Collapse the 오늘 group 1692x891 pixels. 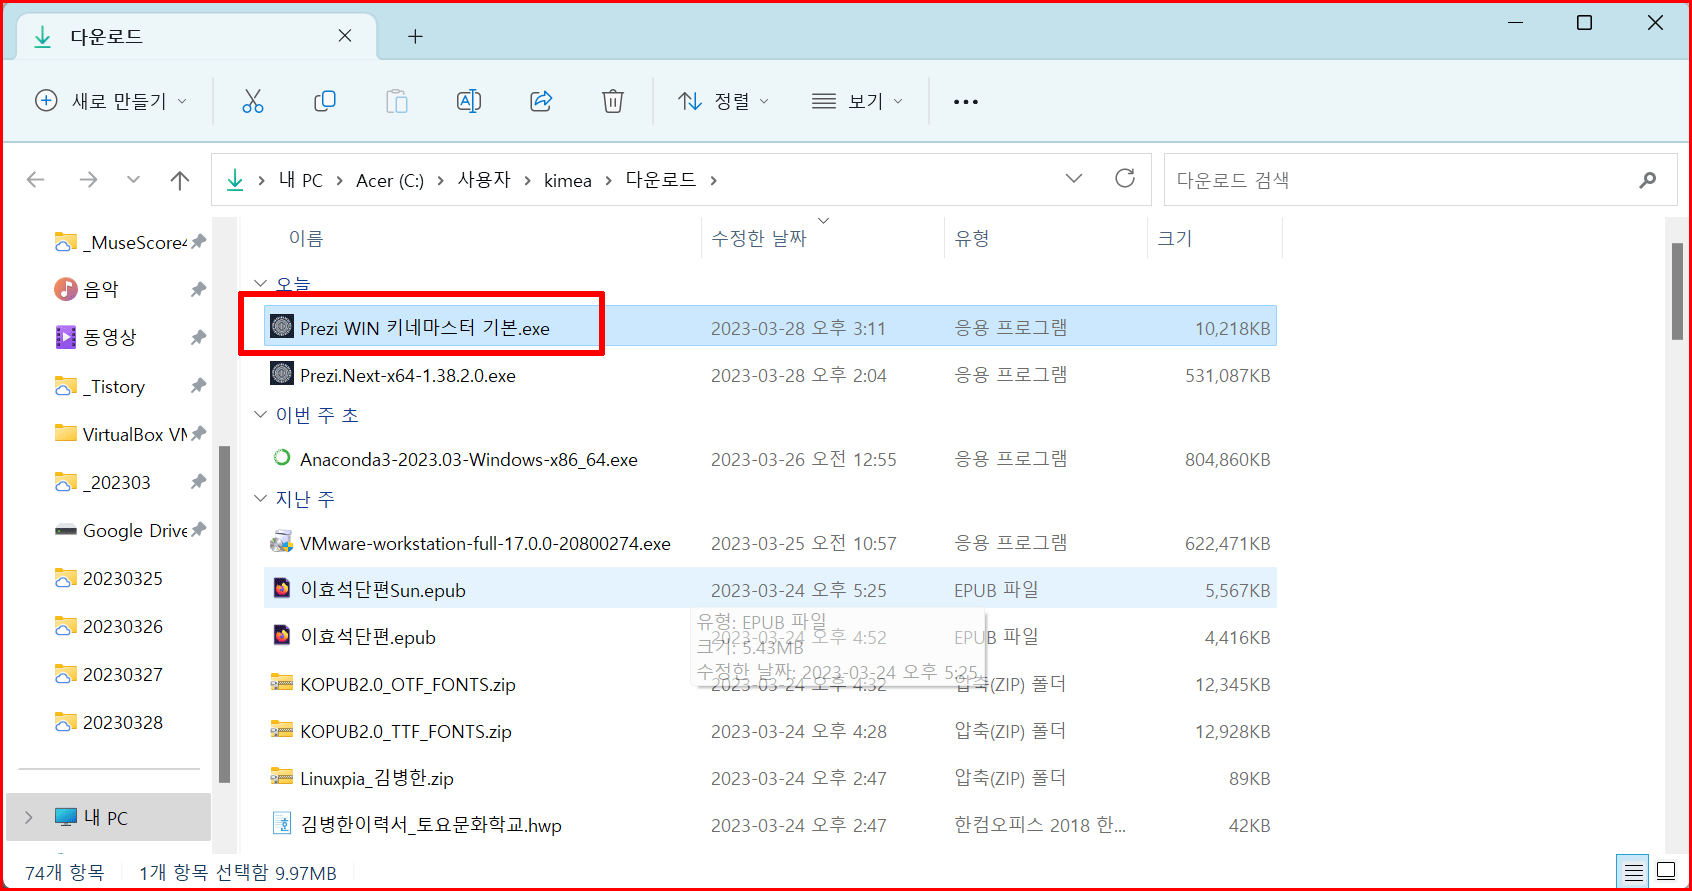pos(261,284)
